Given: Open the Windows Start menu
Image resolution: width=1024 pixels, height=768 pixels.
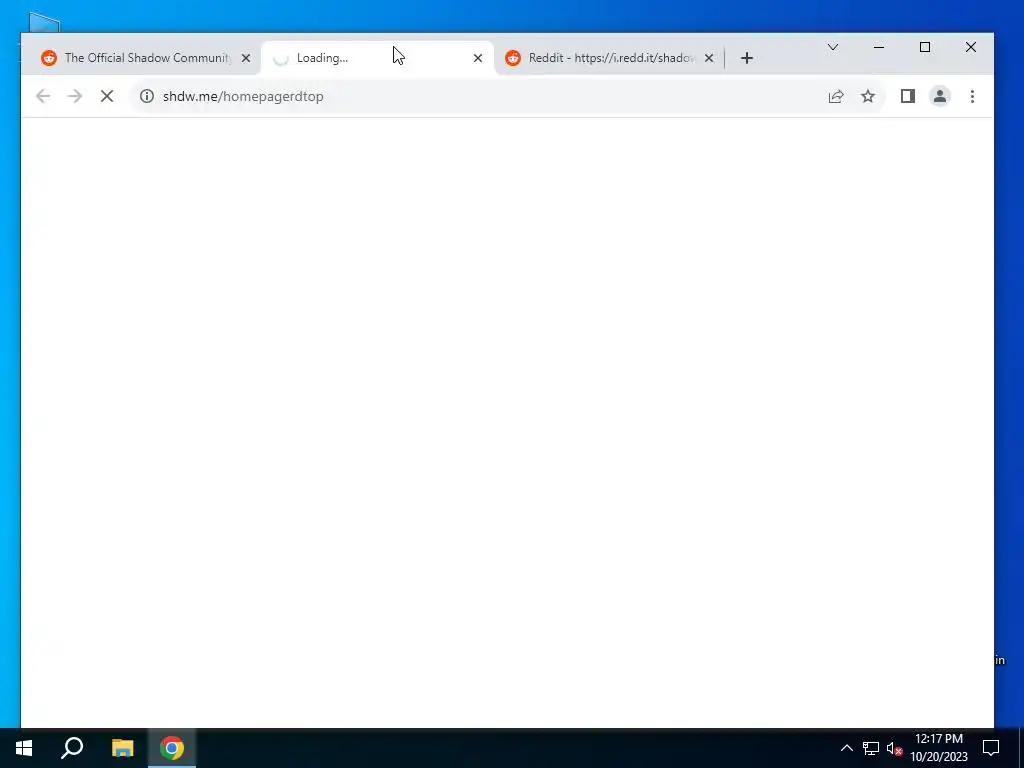Looking at the screenshot, I should point(24,748).
